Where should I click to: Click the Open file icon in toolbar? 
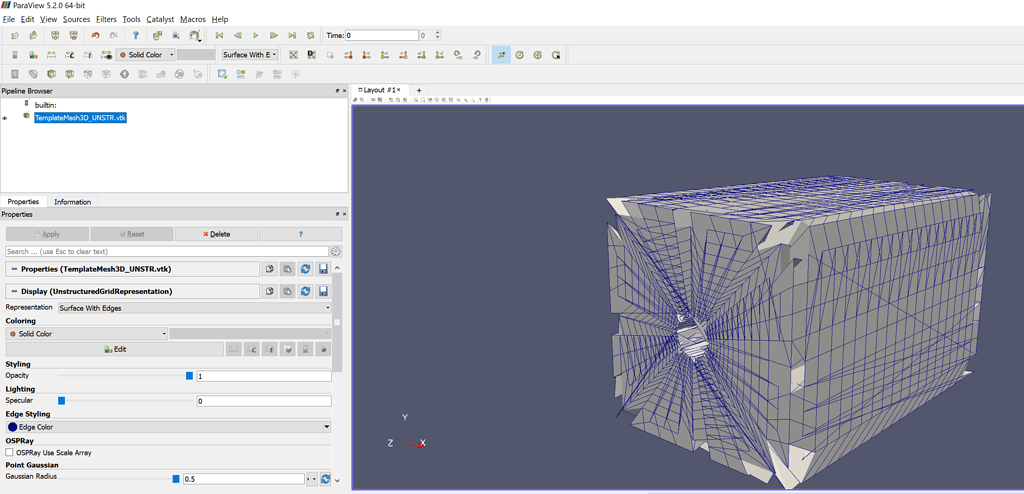click(x=14, y=36)
